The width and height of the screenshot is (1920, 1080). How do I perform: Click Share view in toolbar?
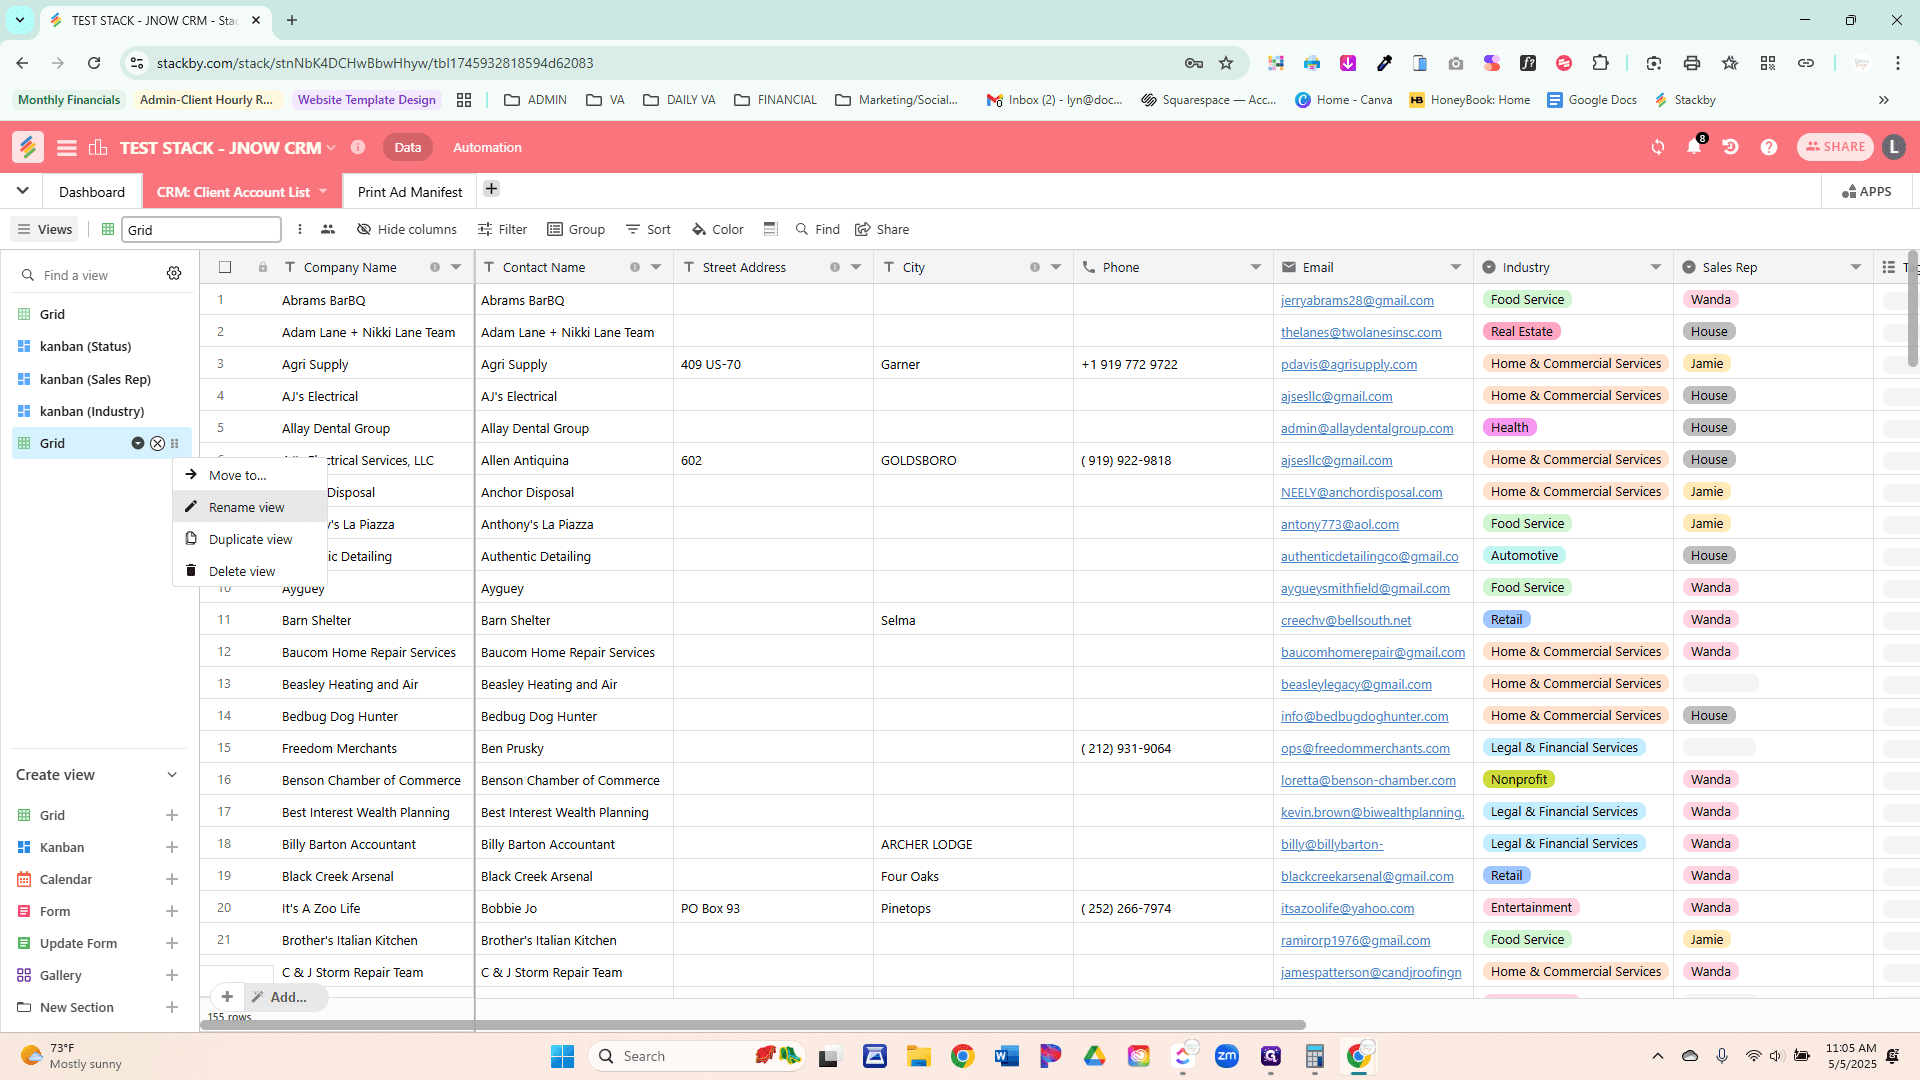point(882,229)
